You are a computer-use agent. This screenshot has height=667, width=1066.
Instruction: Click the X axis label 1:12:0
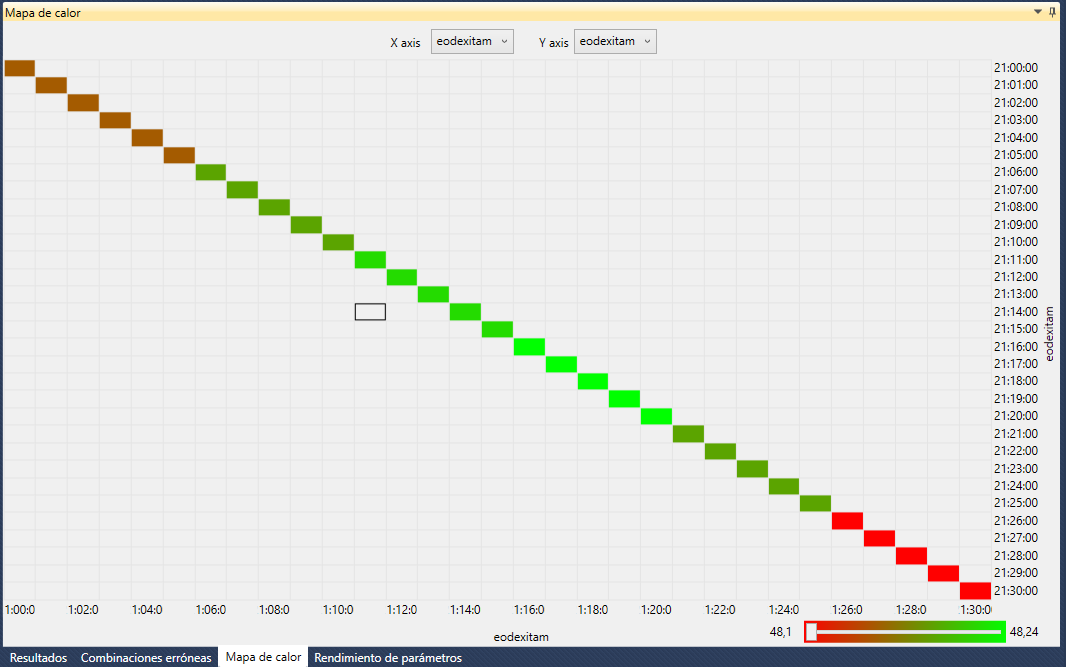[x=402, y=610]
